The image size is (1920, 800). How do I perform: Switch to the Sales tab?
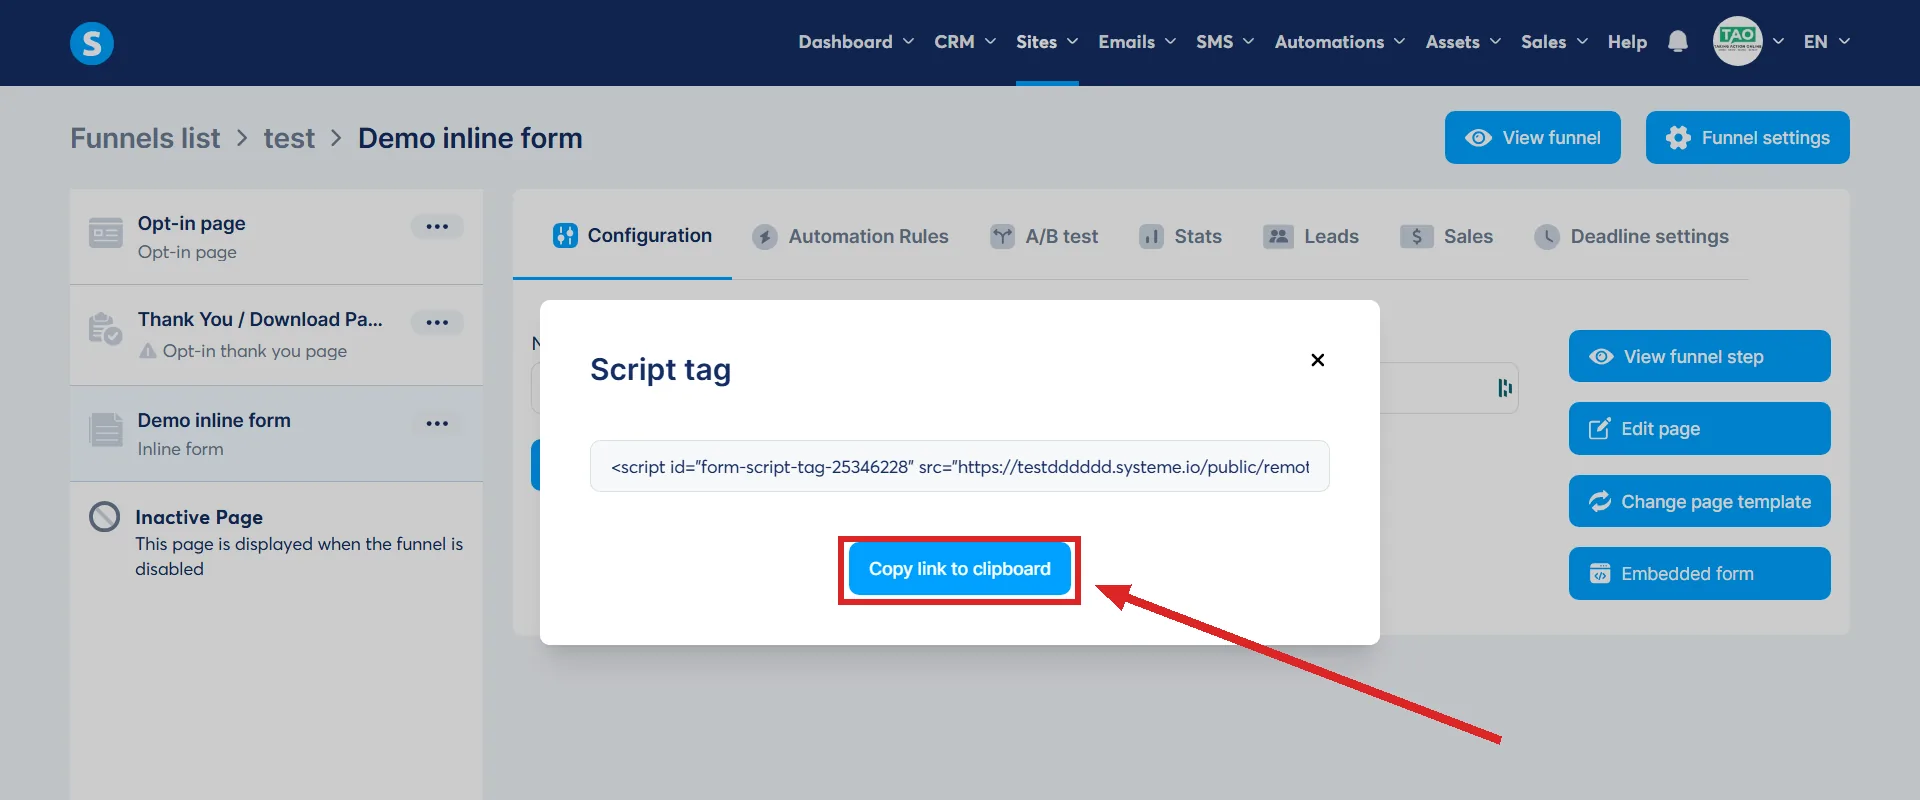(1446, 237)
